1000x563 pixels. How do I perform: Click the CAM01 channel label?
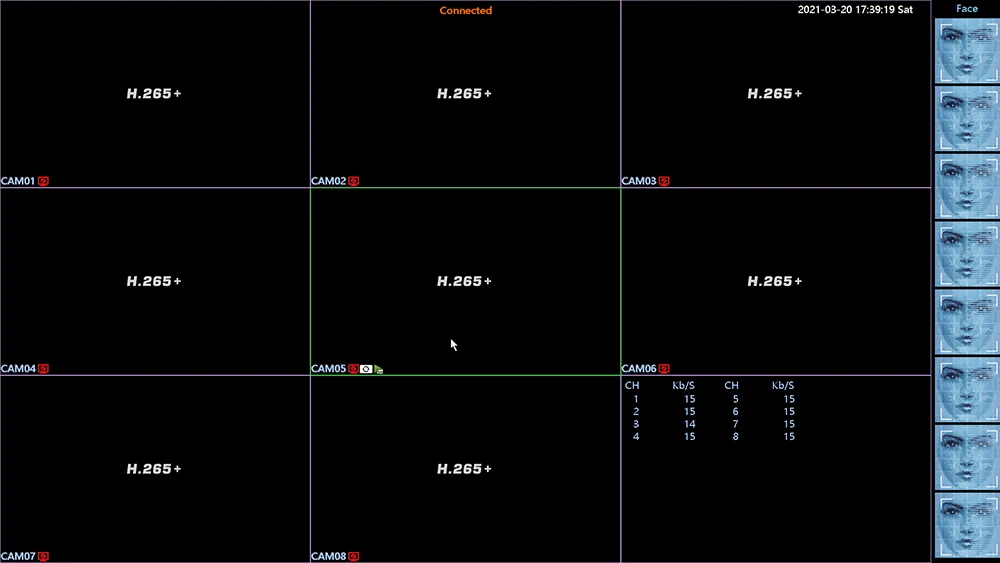tap(18, 181)
